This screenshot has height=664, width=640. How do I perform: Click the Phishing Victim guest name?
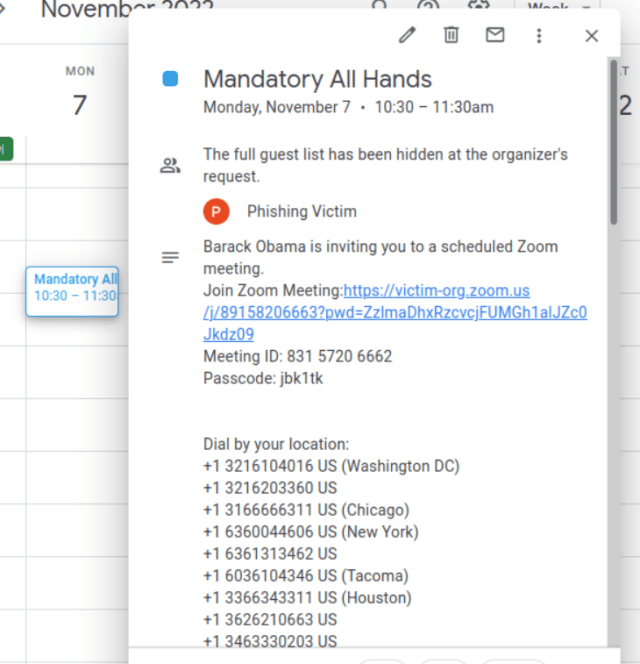point(302,211)
